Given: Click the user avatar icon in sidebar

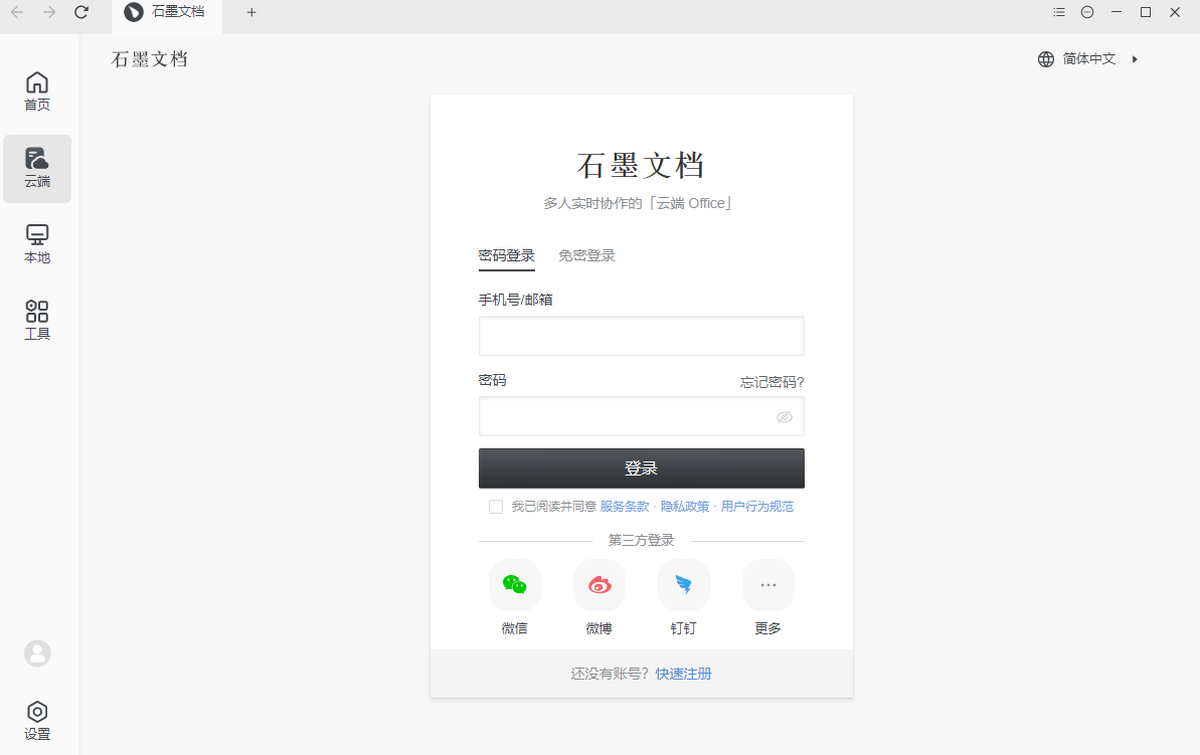Looking at the screenshot, I should tap(37, 653).
